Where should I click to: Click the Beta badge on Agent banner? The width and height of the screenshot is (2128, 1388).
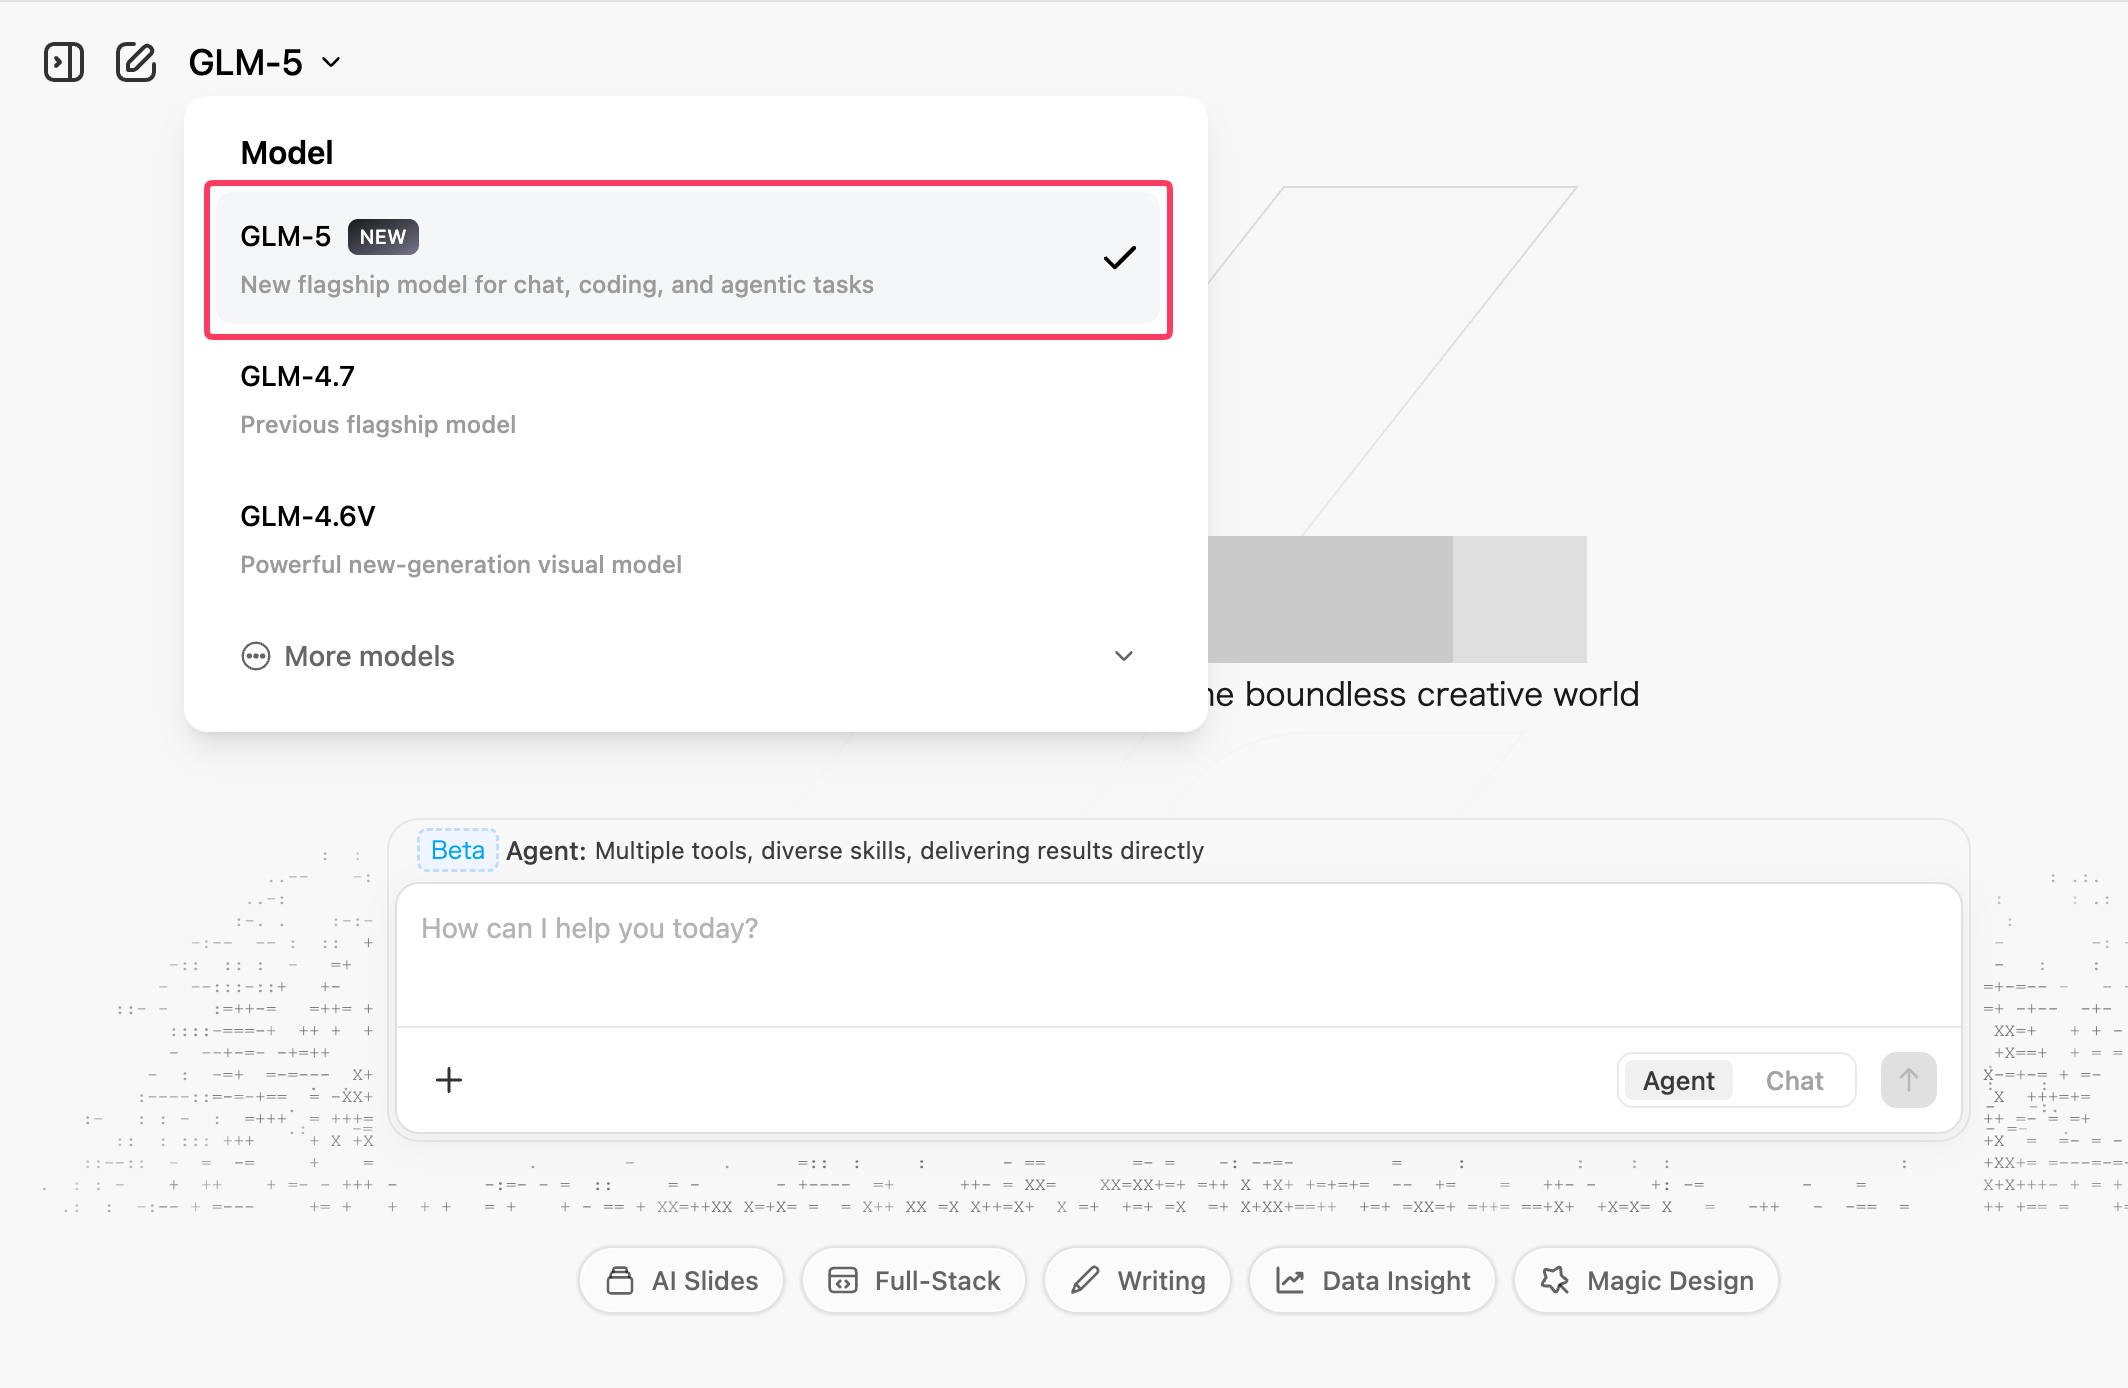click(457, 850)
